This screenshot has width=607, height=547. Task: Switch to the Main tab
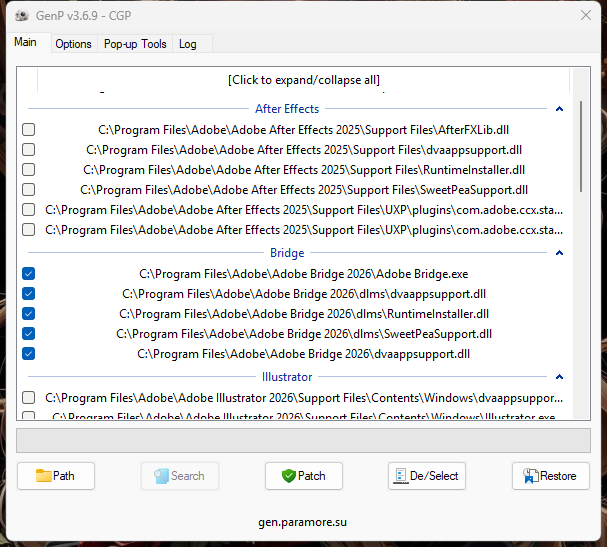26,42
